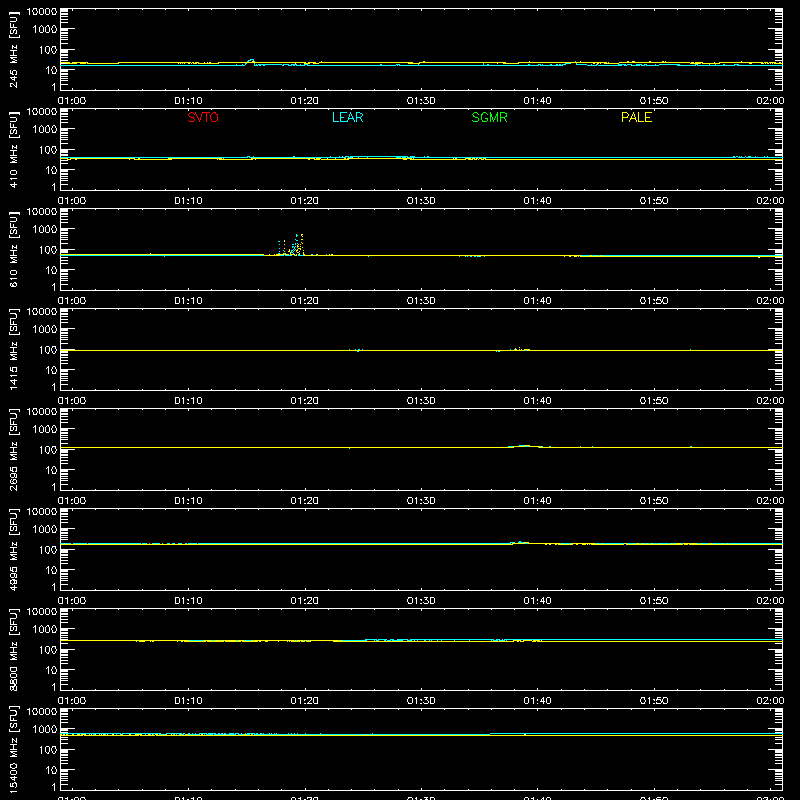Click the 100 y-axis label of 1415 MHz plot
Image resolution: width=800 pixels, height=800 pixels.
(x=48, y=350)
